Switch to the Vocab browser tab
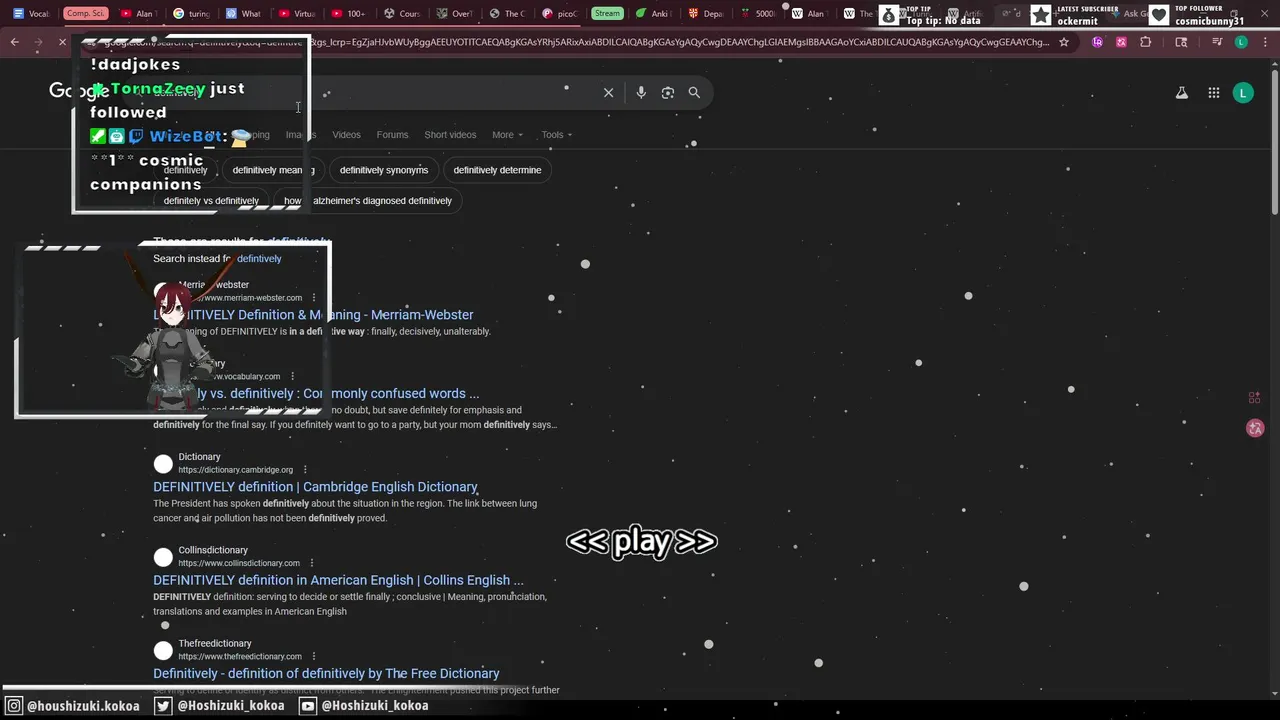Viewport: 1280px width, 720px height. (x=32, y=13)
